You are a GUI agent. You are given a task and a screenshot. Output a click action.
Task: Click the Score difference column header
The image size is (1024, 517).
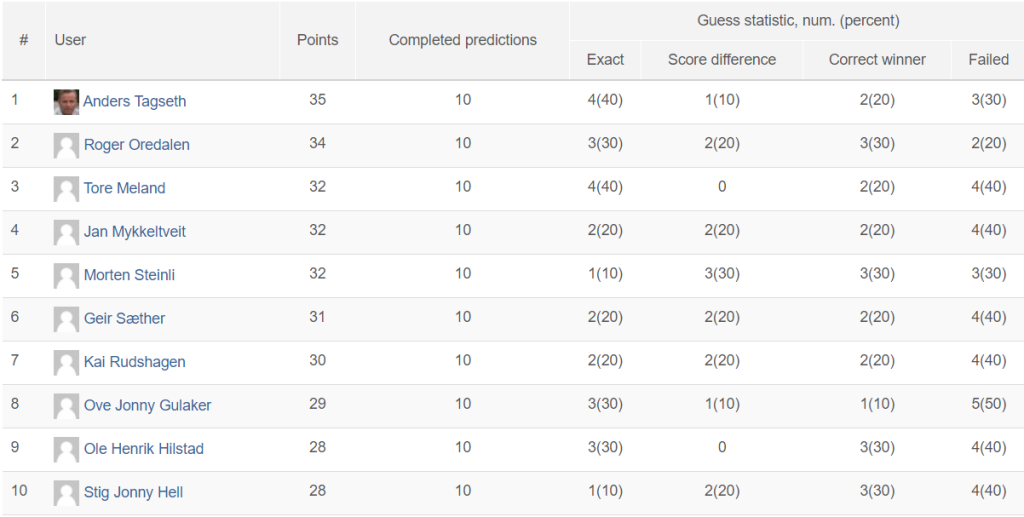point(721,60)
